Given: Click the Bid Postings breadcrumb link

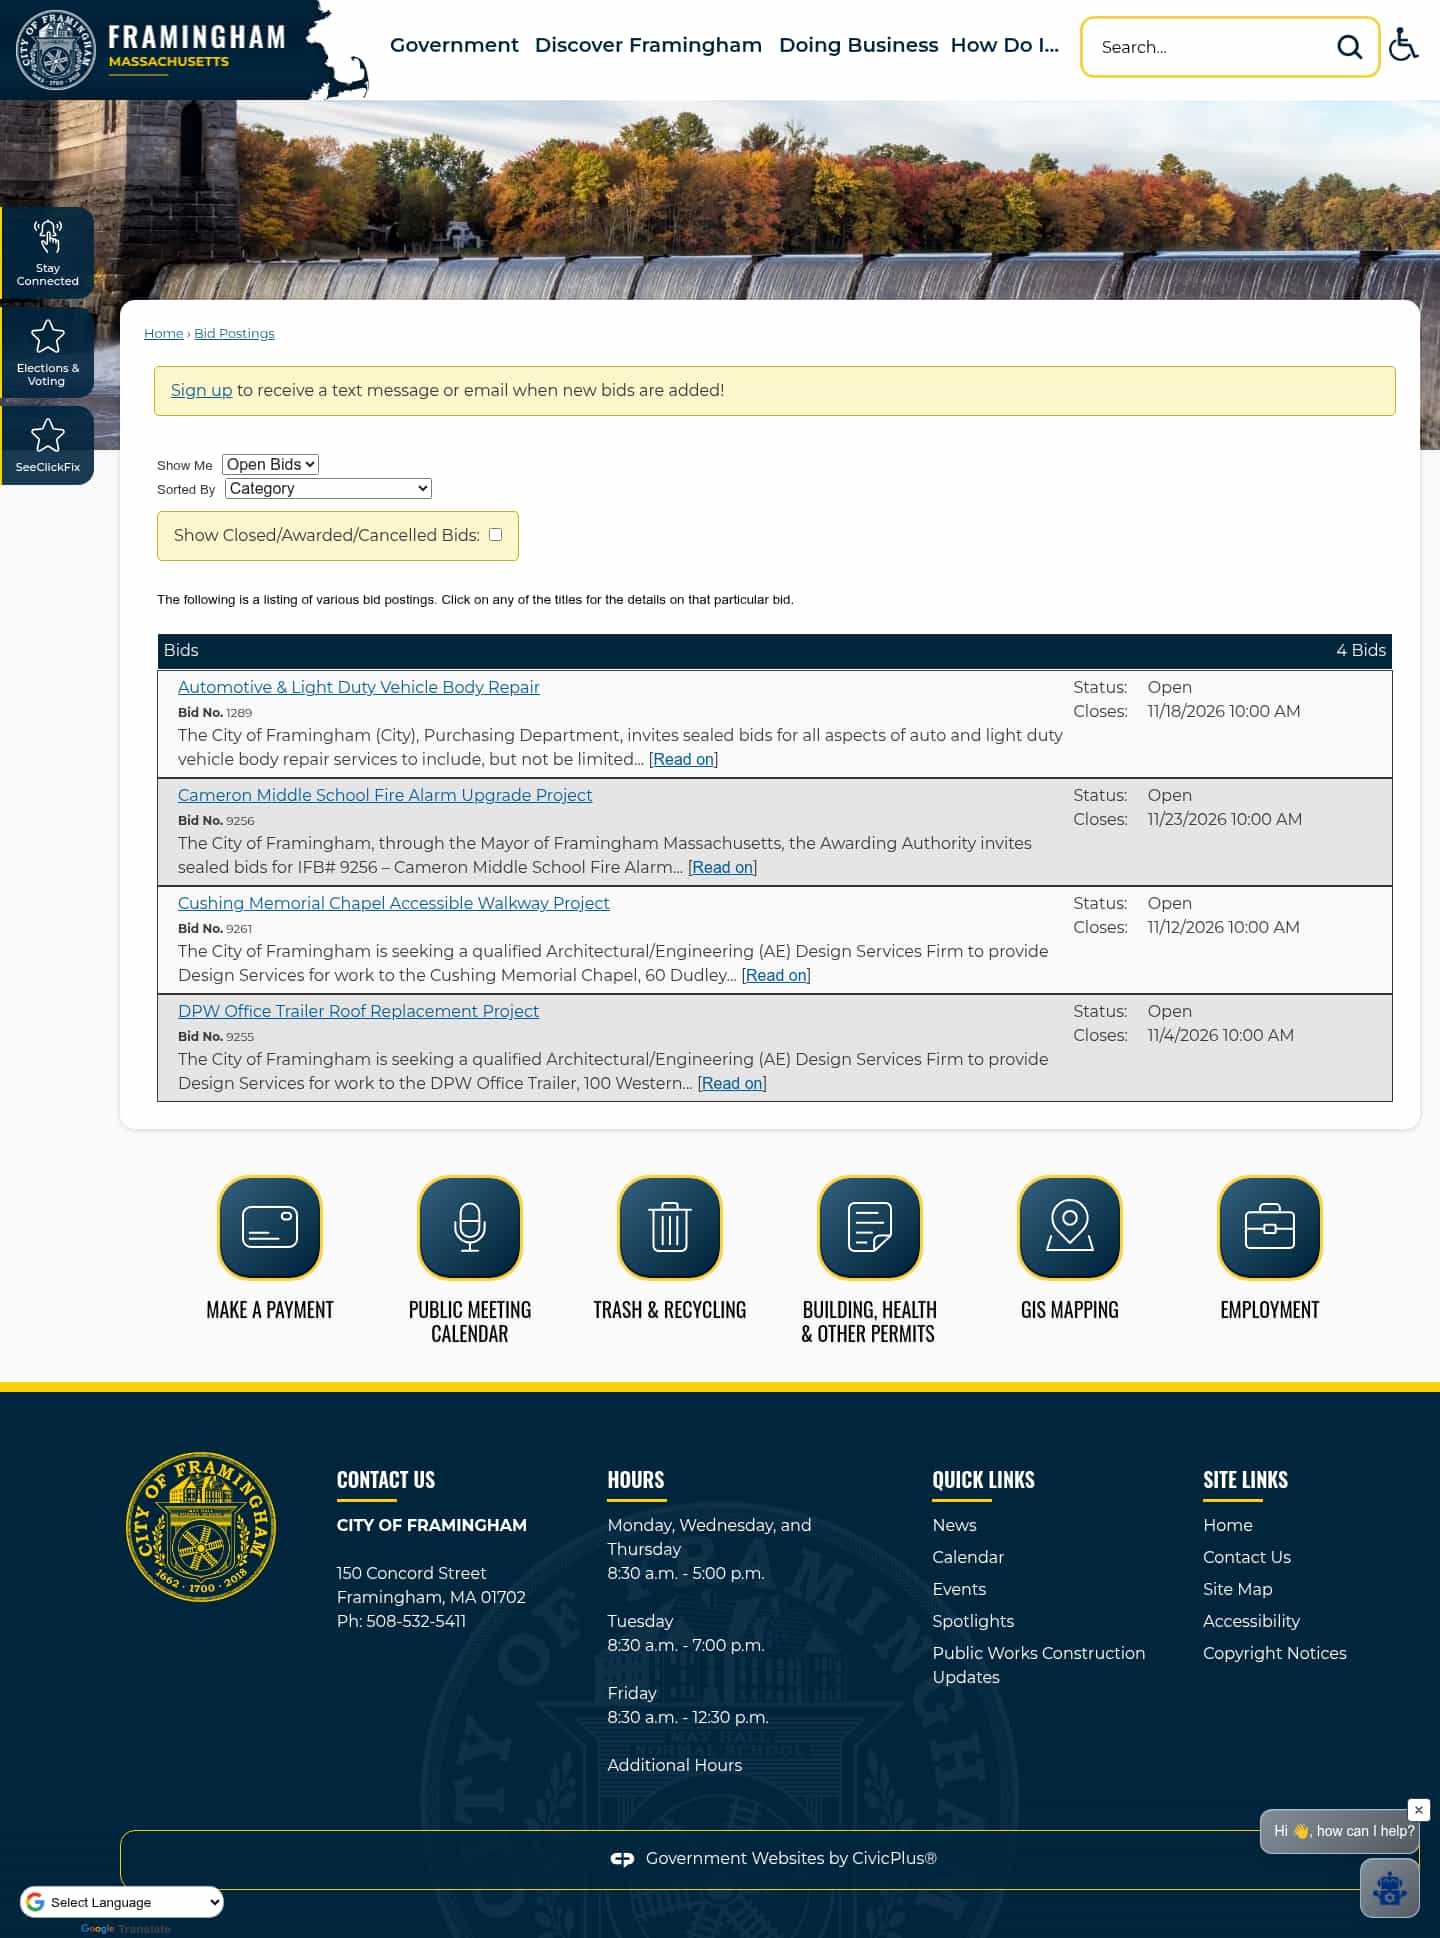Looking at the screenshot, I should tap(234, 333).
